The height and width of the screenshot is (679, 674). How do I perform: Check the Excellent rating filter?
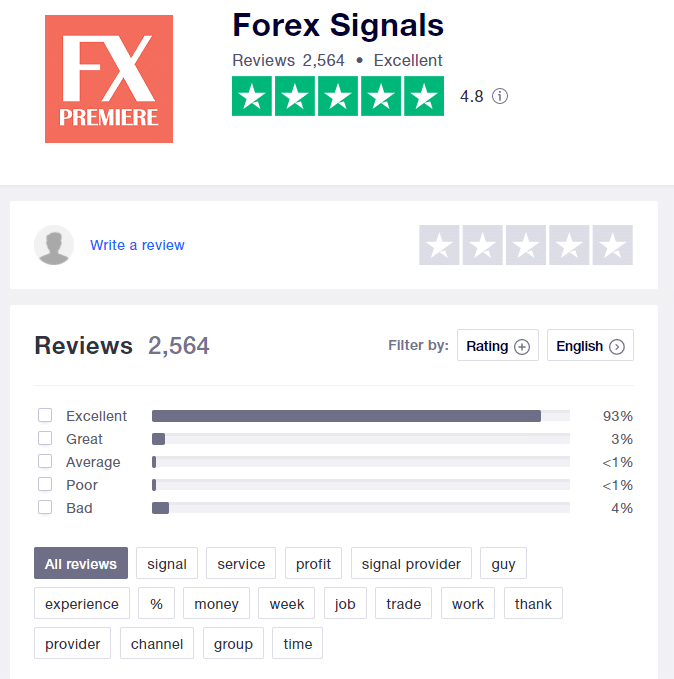pyautogui.click(x=45, y=416)
